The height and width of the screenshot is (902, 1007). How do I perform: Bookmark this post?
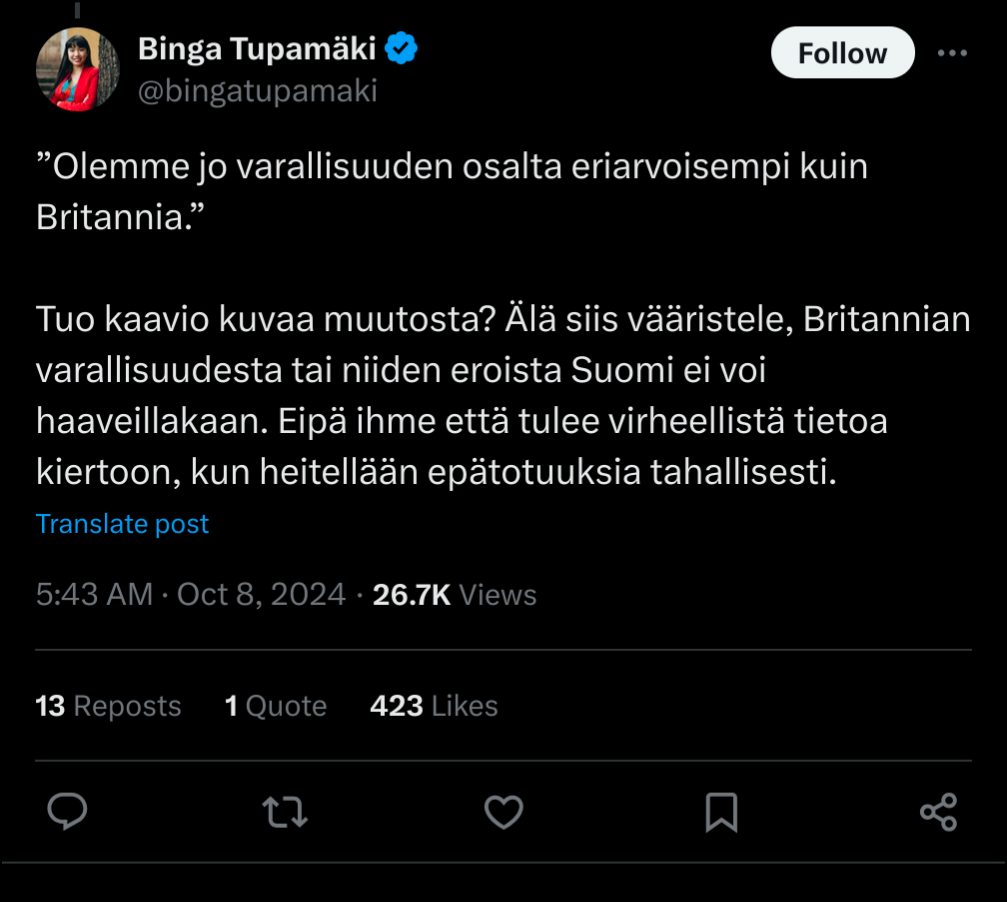click(x=721, y=811)
